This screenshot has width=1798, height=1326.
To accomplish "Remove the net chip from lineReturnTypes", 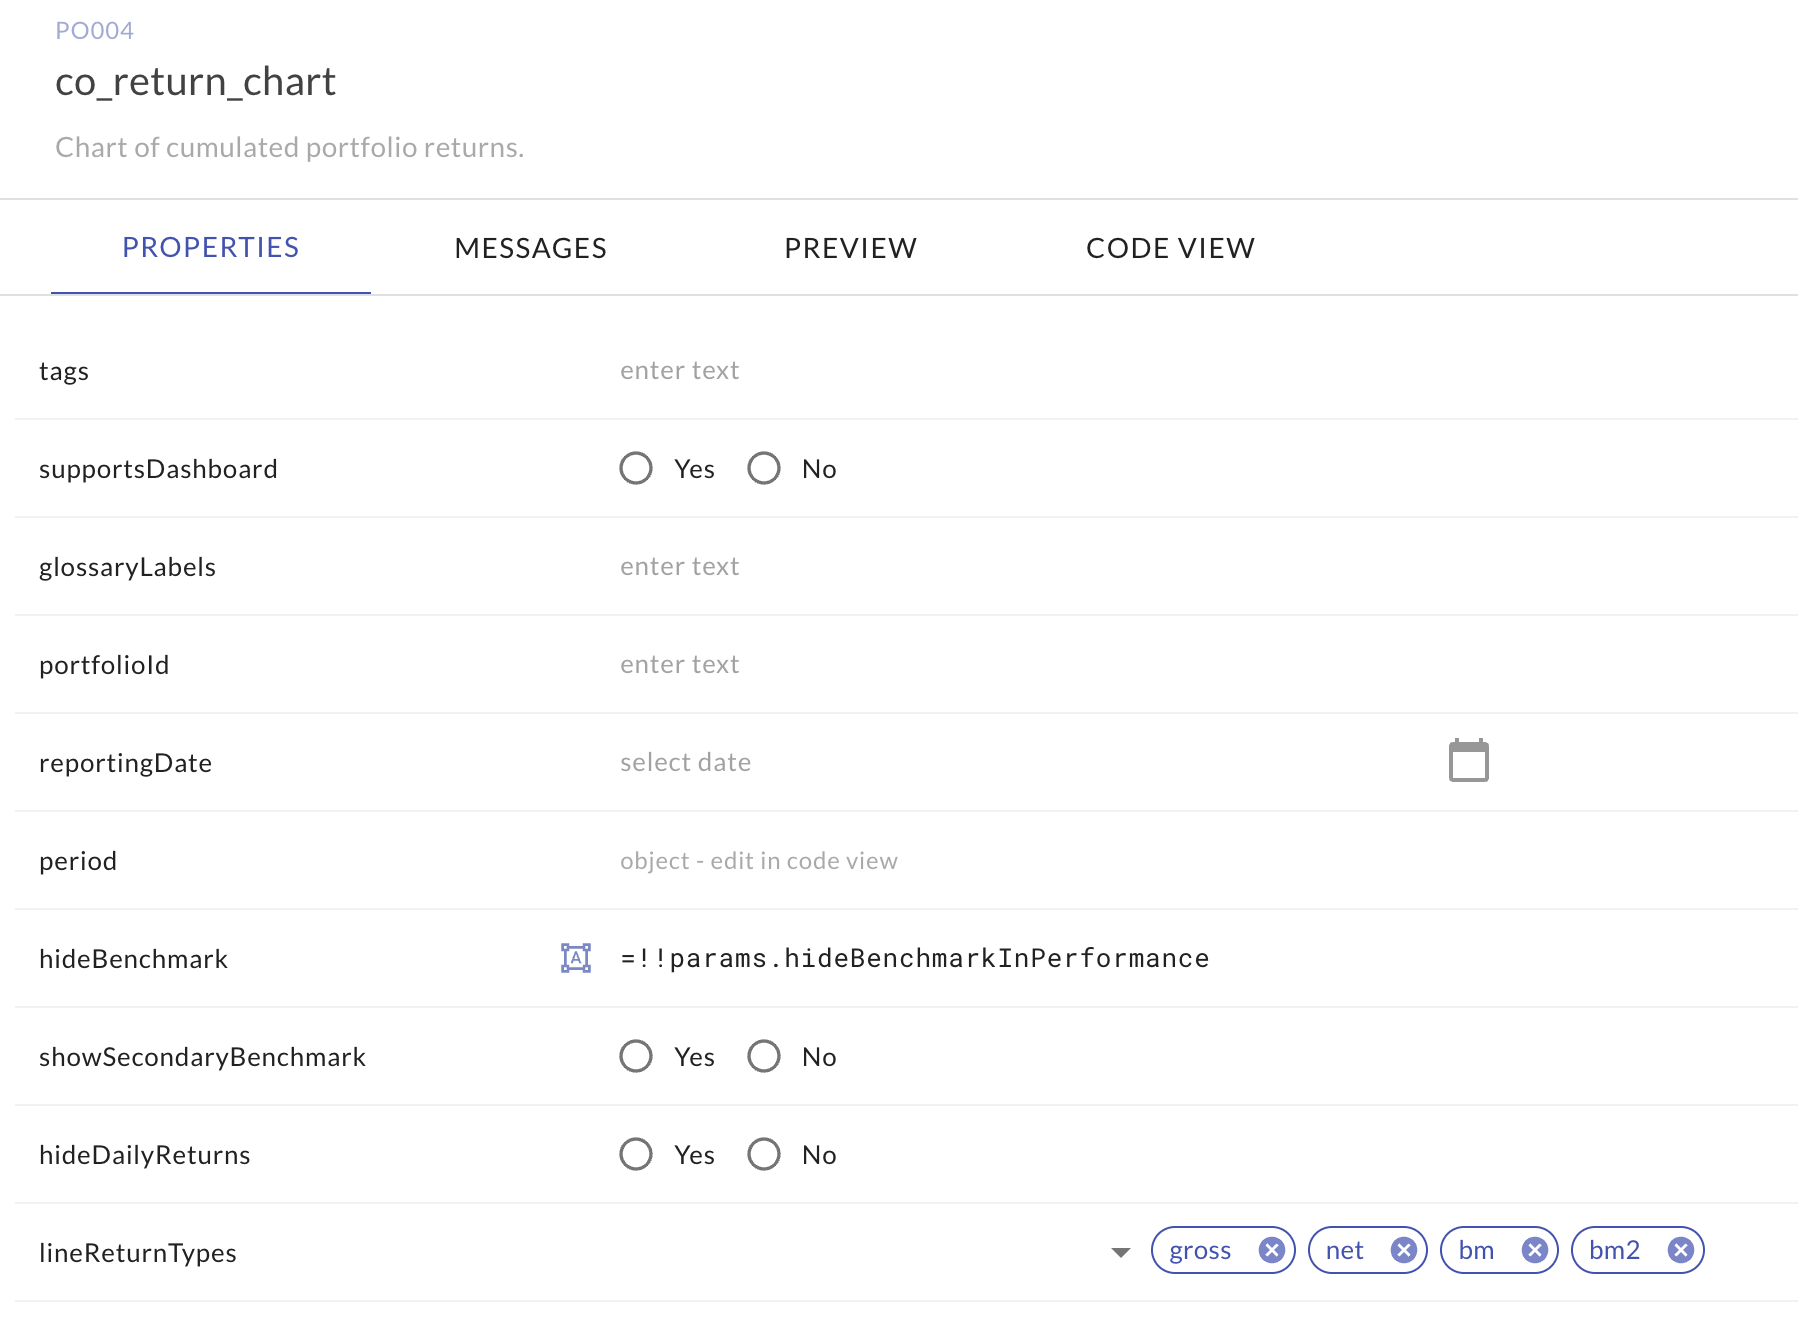I will click(x=1404, y=1250).
